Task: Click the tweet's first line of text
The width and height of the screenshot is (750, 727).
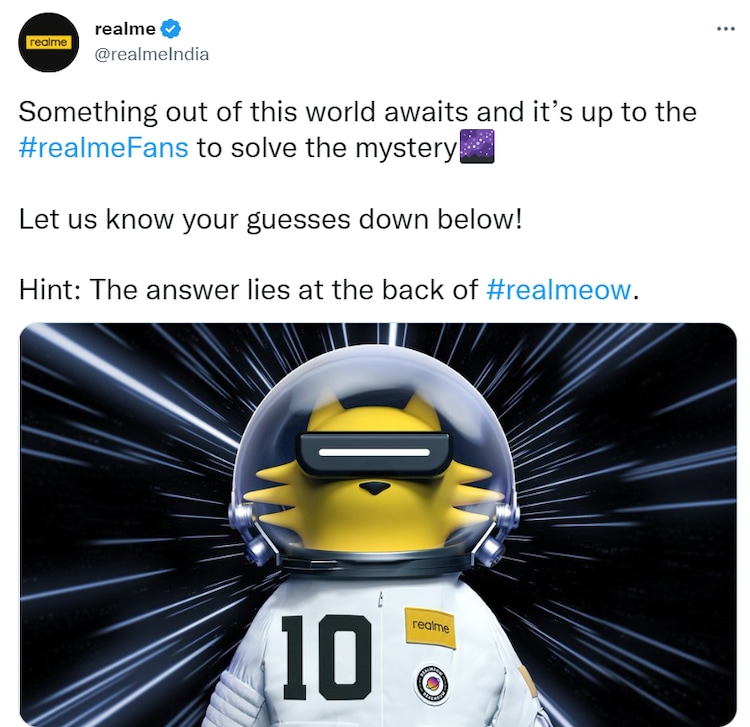Action: tap(357, 112)
